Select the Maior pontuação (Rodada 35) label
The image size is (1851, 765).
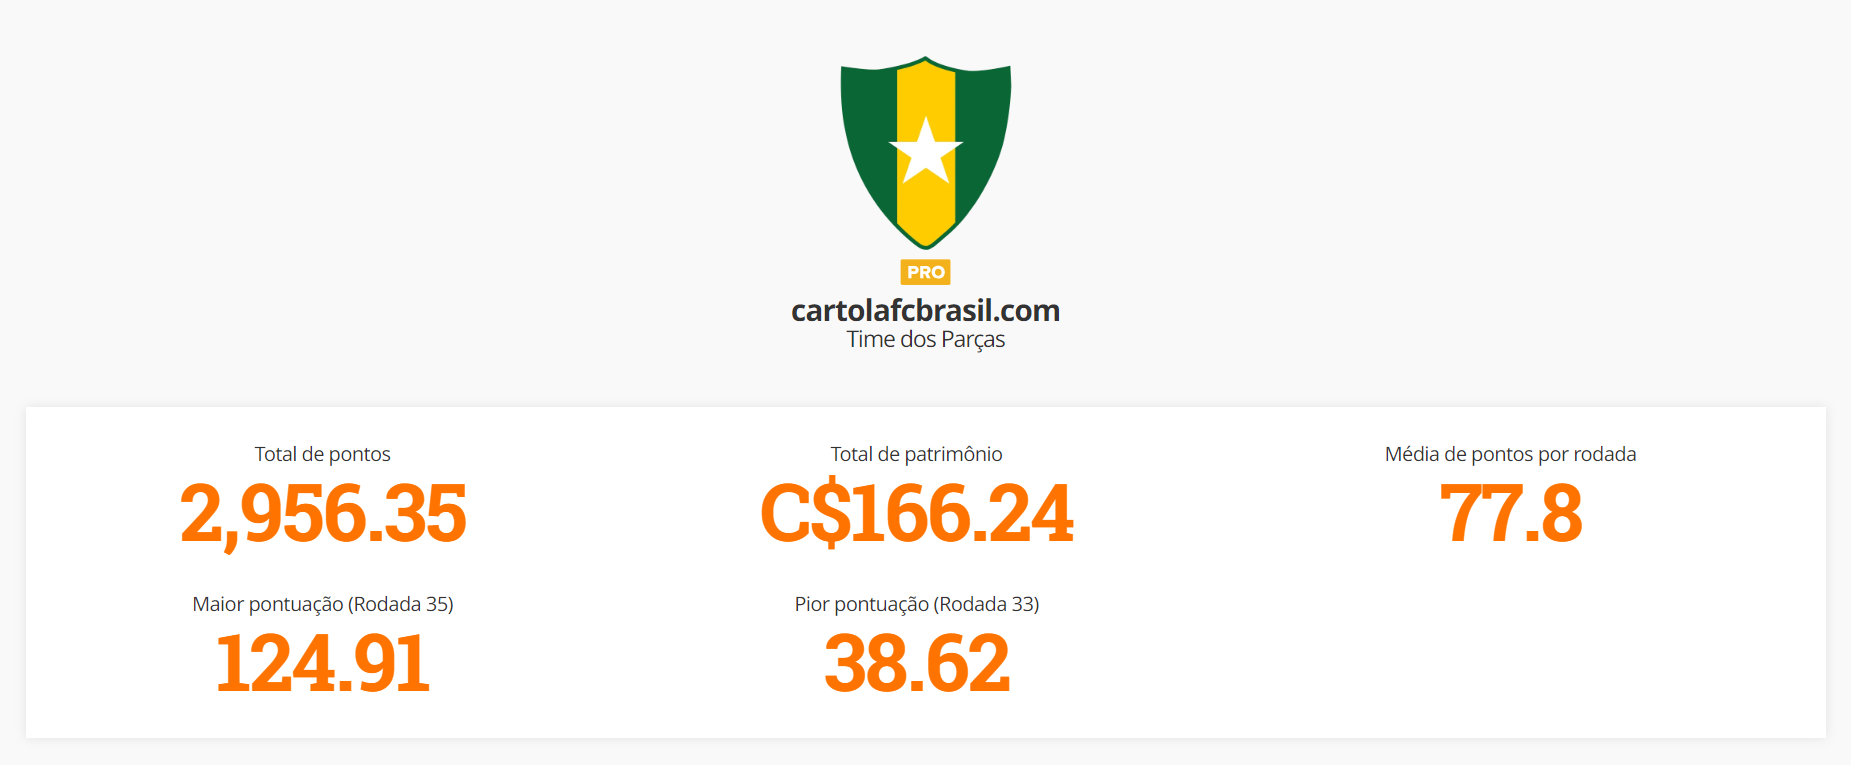pyautogui.click(x=323, y=604)
